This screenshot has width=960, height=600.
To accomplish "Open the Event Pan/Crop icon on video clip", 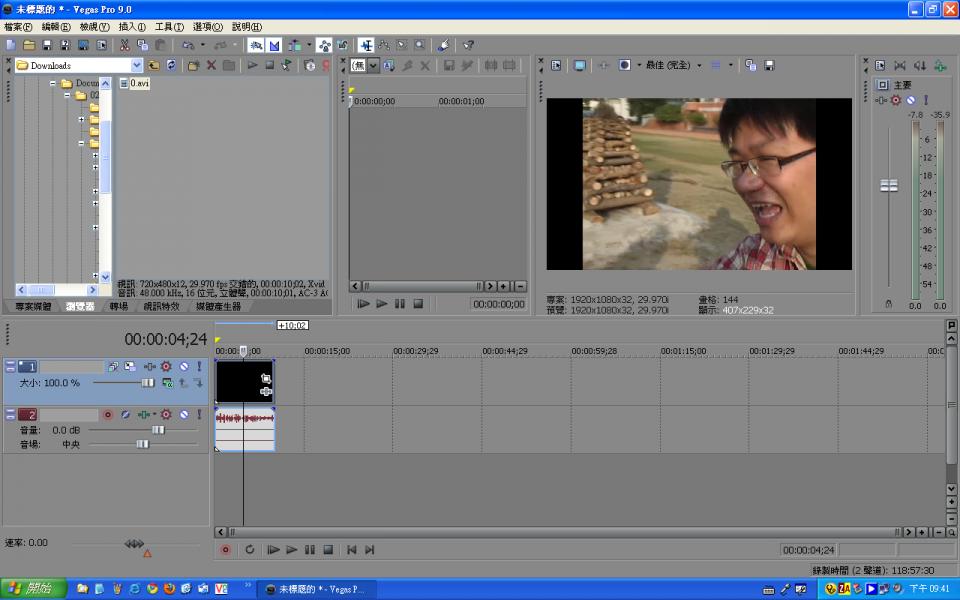I will point(266,378).
